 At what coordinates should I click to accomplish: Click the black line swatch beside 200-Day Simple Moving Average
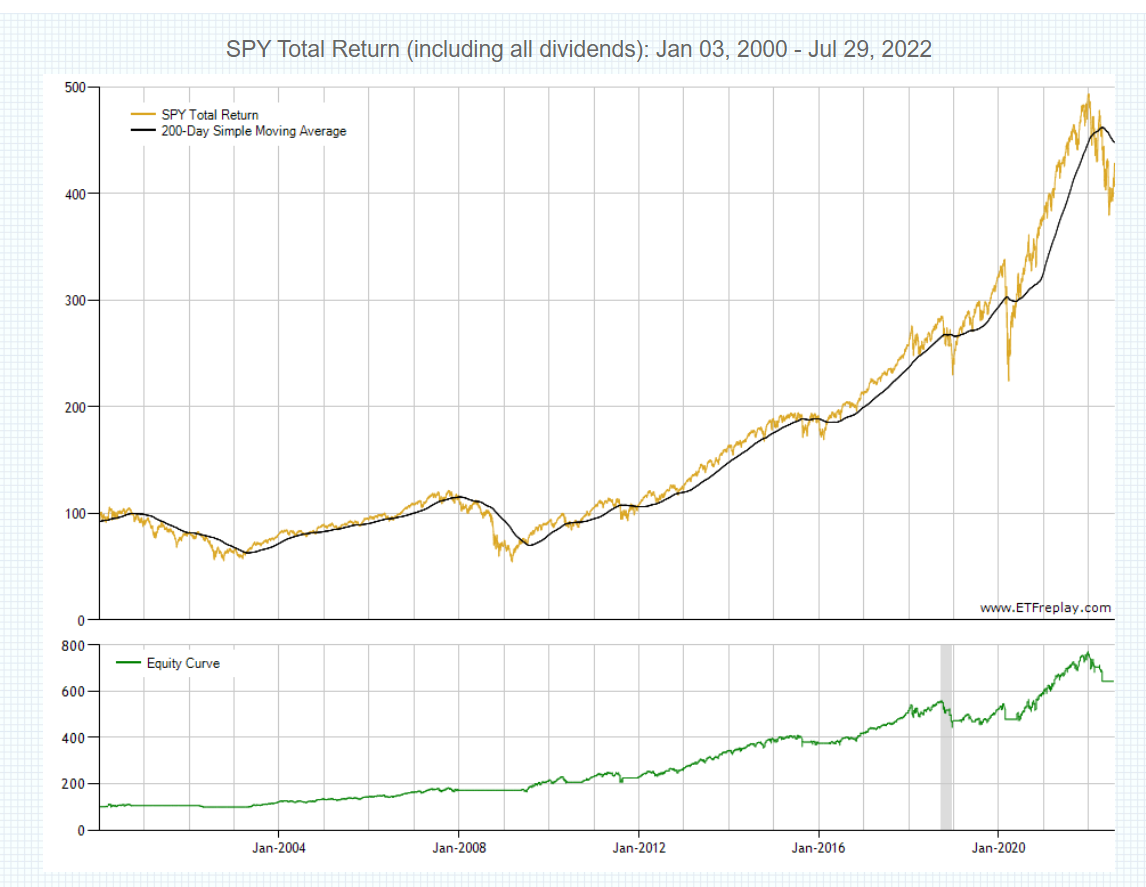click(143, 131)
